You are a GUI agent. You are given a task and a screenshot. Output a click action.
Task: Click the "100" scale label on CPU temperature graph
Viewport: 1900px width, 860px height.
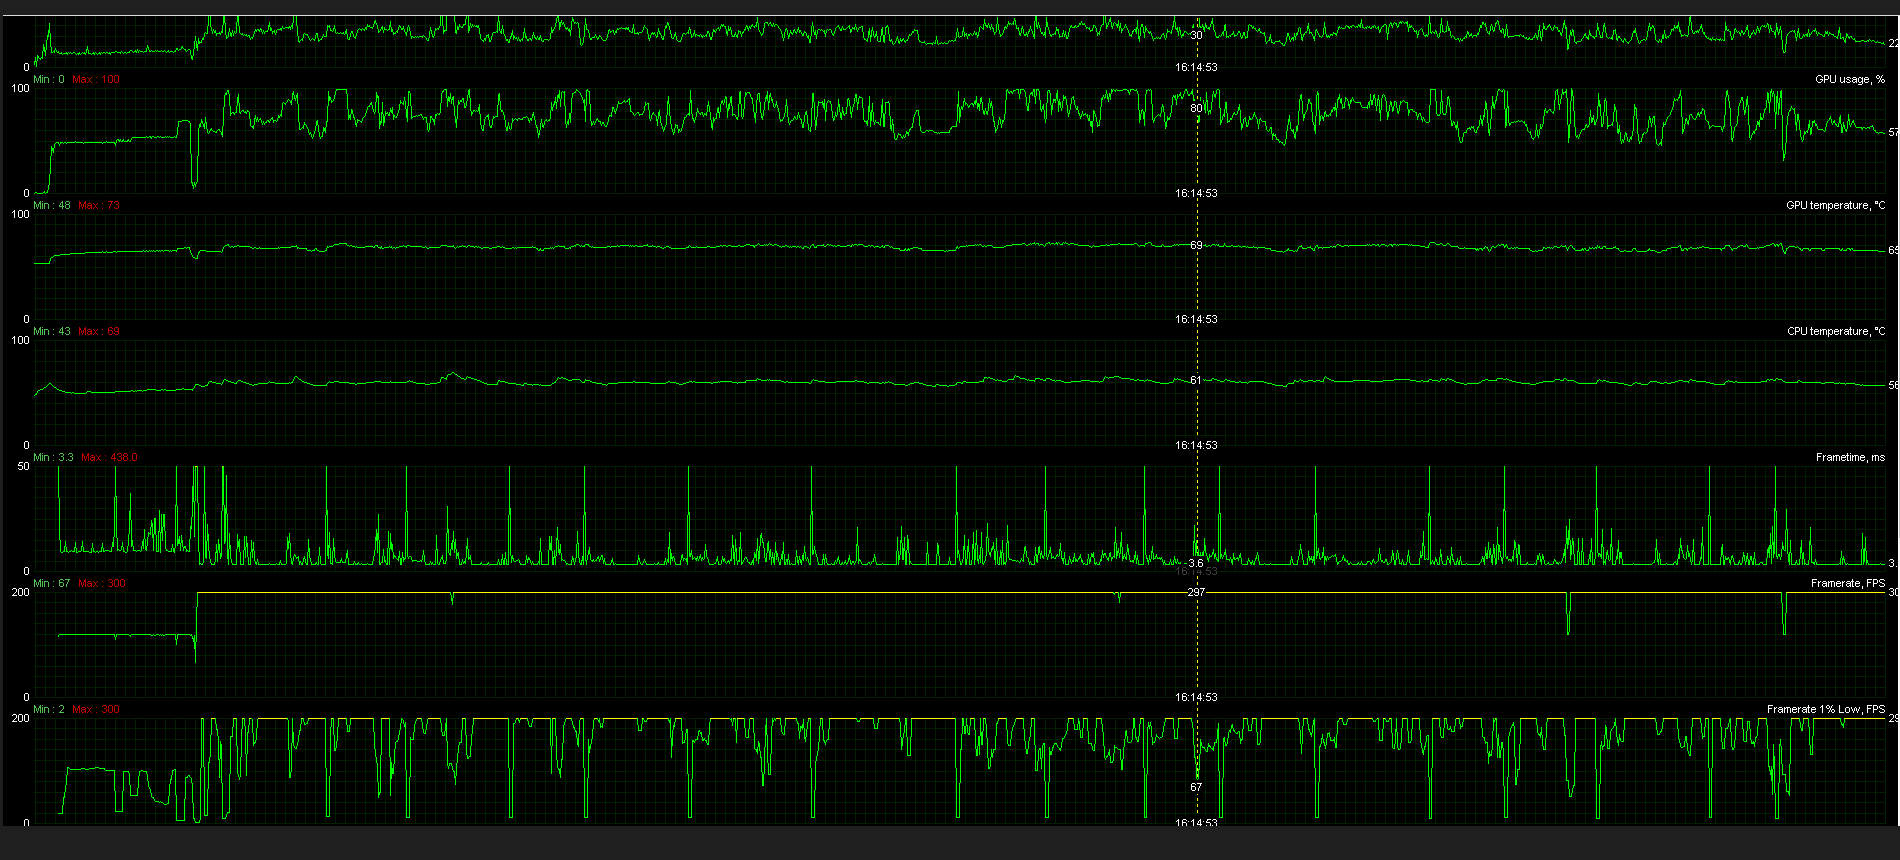pyautogui.click(x=20, y=340)
